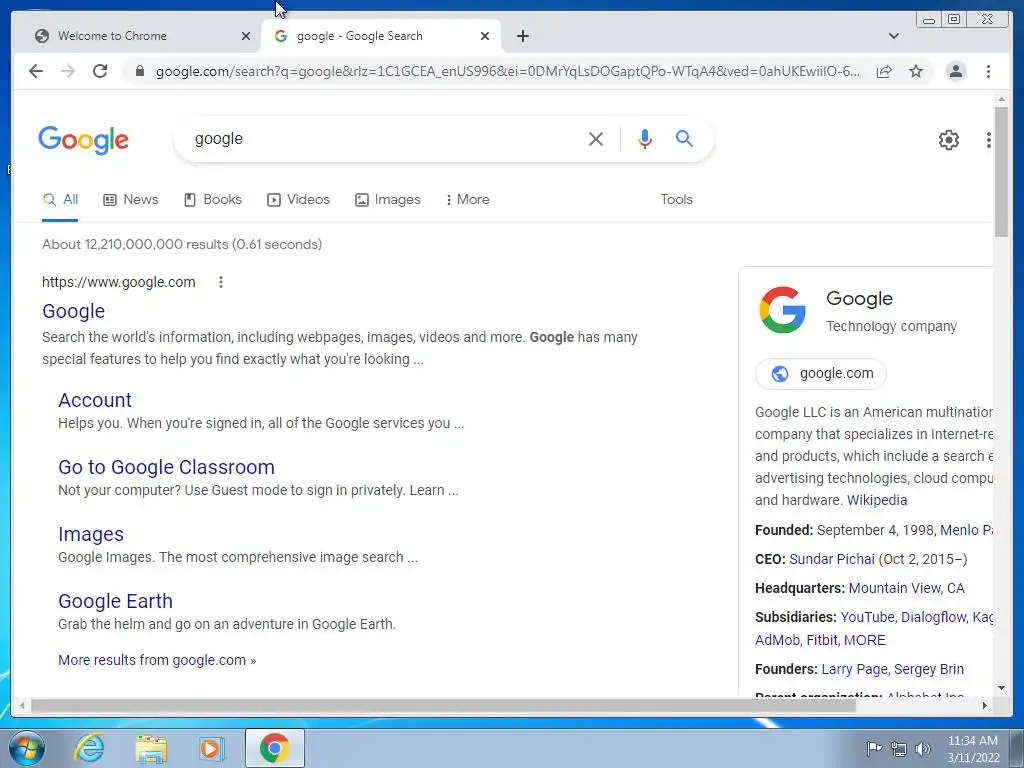1024x768 pixels.
Task: Switch to the News results tab
Action: coord(131,200)
